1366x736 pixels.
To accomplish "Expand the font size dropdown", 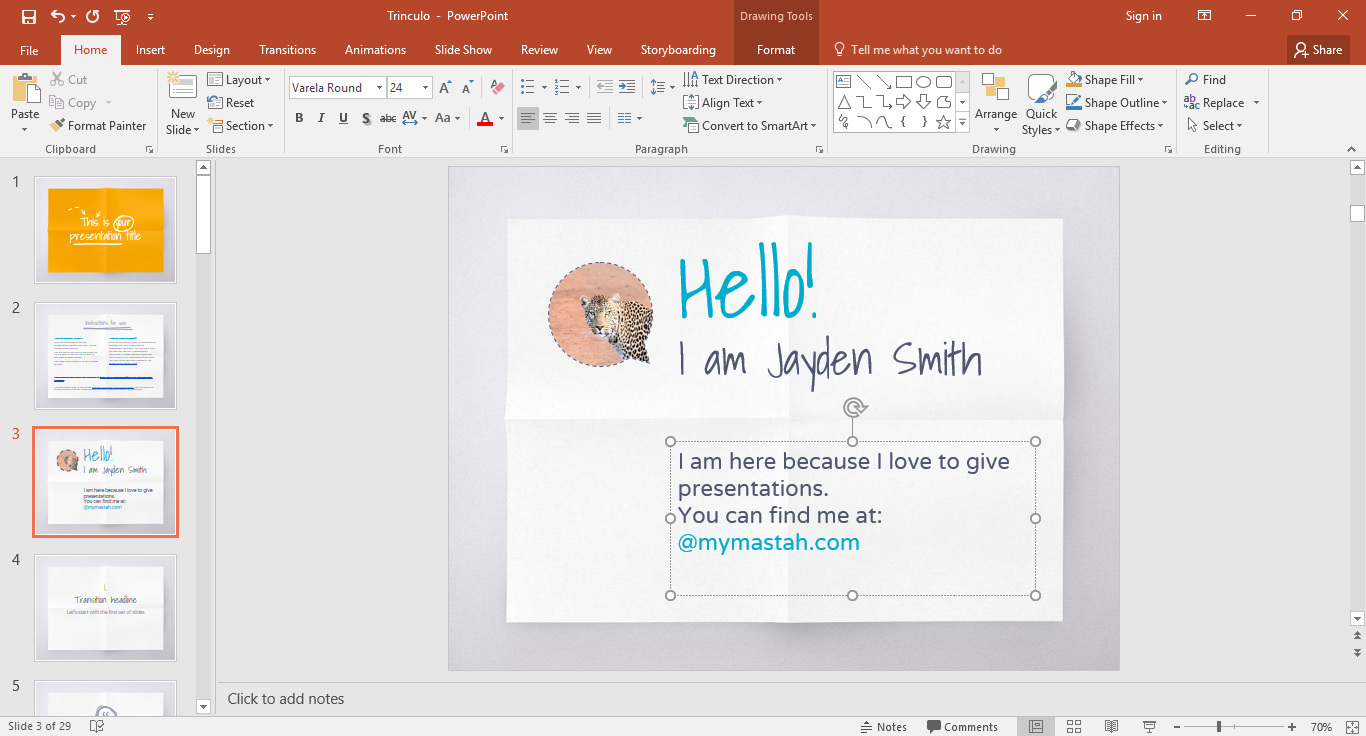I will pyautogui.click(x=426, y=88).
